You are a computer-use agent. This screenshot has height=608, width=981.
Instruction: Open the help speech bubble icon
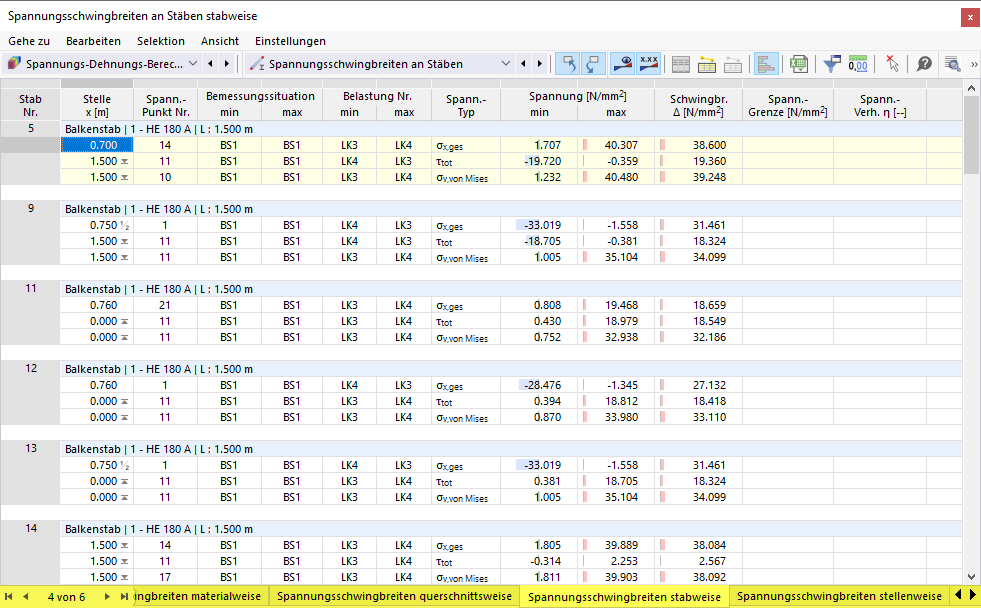tap(924, 64)
